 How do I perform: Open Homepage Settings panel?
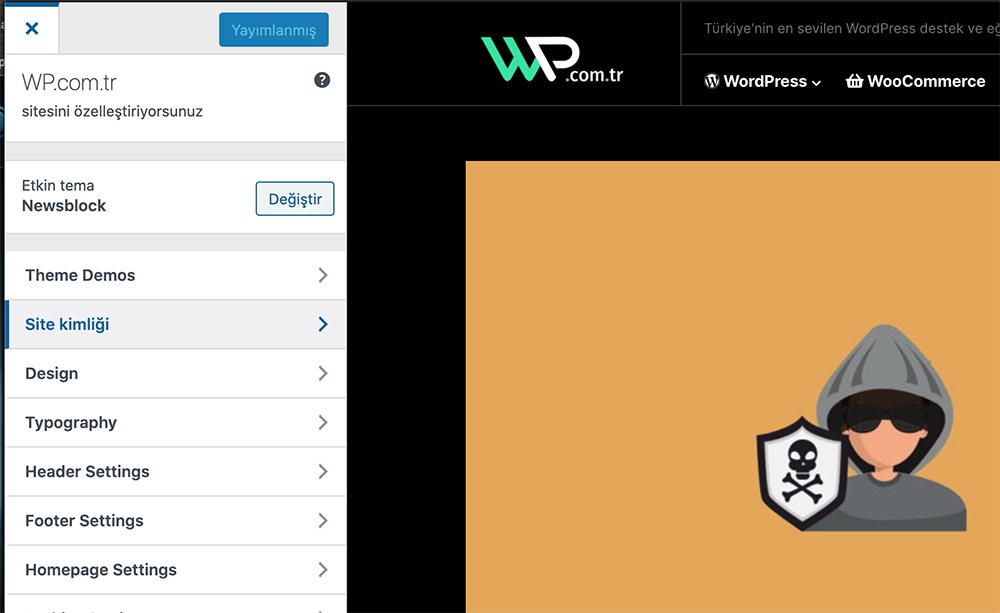(x=176, y=570)
